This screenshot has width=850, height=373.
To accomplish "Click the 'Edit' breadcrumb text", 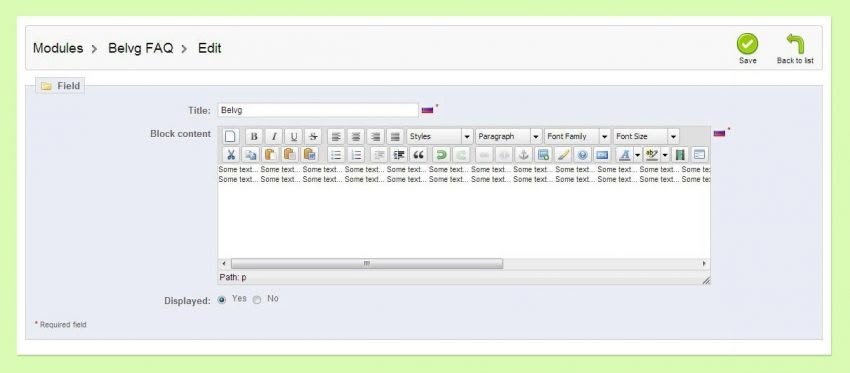I will tap(209, 48).
